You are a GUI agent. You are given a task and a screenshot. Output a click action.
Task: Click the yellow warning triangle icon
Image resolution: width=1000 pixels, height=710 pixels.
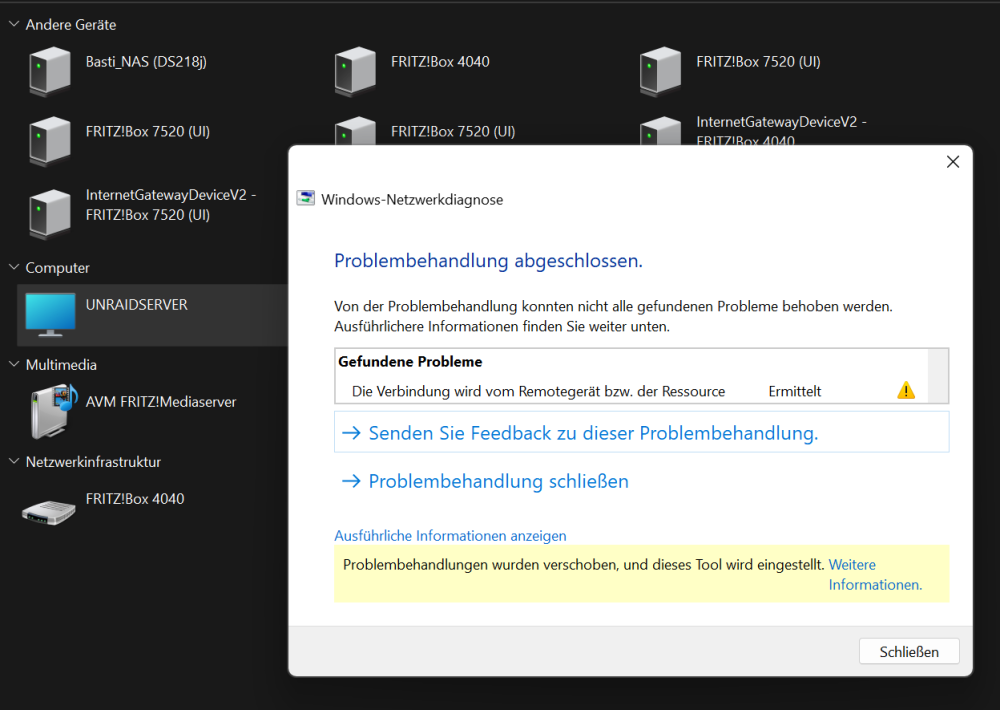(x=906, y=390)
